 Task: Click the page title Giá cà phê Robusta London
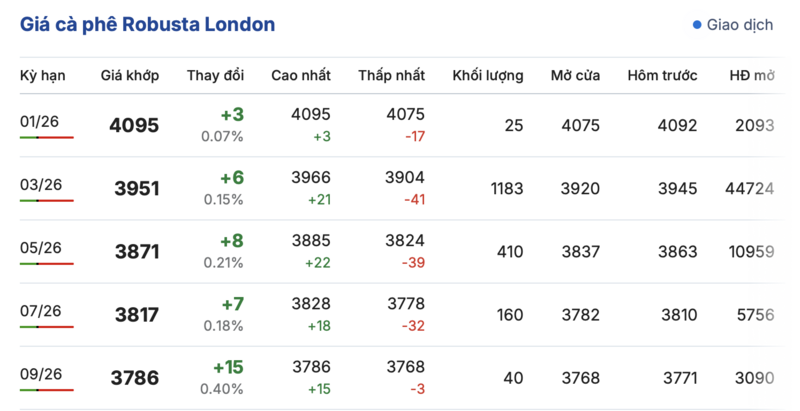coord(148,24)
